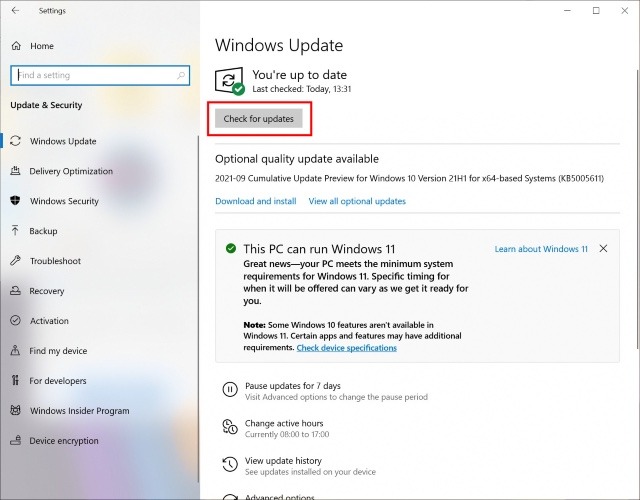This screenshot has width=640, height=500.
Task: Click the Windows Security shield icon
Action: [x=15, y=201]
